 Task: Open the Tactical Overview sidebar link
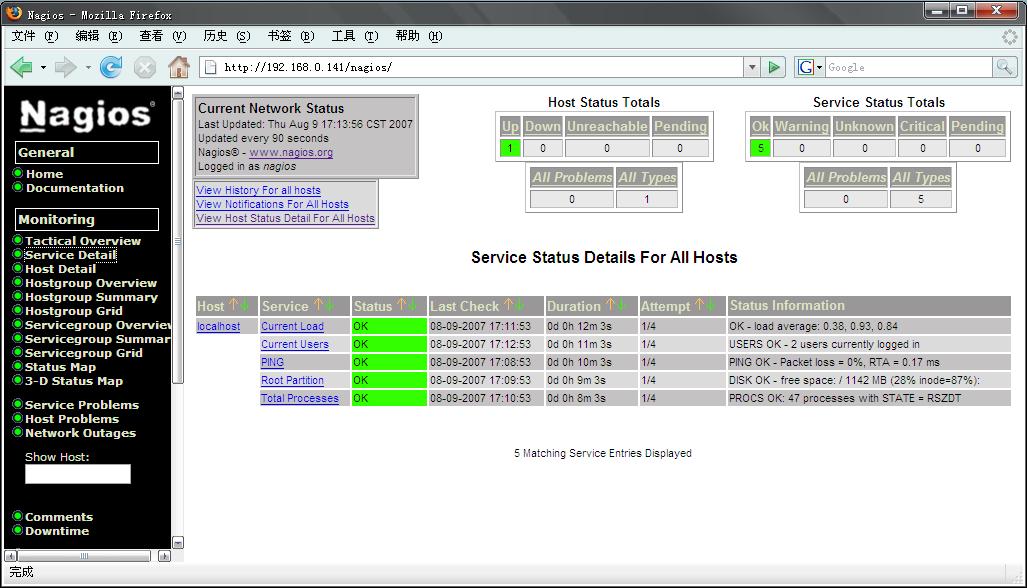[83, 241]
